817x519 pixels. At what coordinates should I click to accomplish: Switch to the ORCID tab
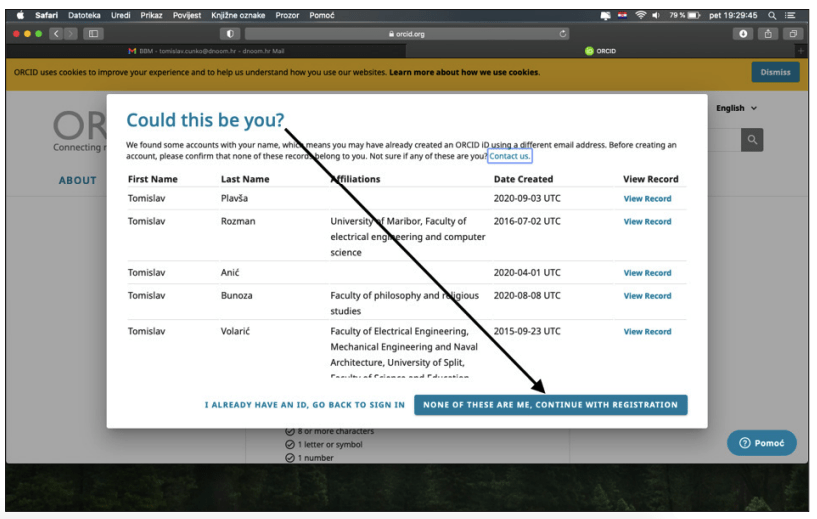600,51
